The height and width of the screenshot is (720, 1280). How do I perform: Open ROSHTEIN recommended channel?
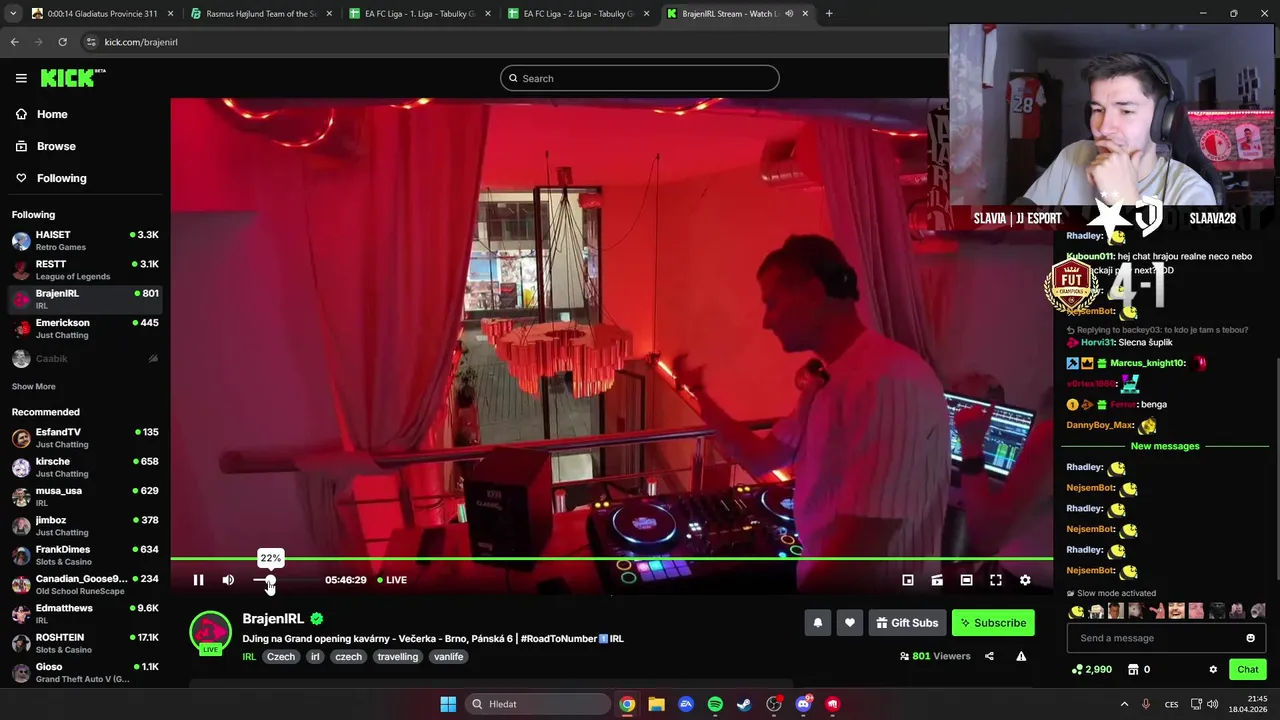85,643
